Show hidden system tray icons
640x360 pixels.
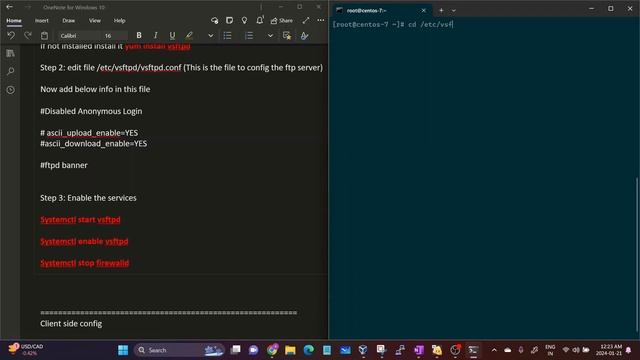click(x=494, y=350)
